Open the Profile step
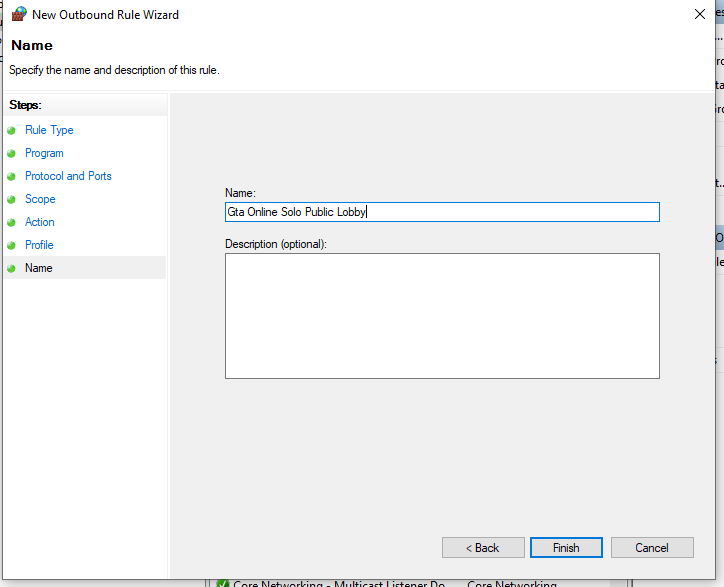This screenshot has height=587, width=724. pos(39,245)
